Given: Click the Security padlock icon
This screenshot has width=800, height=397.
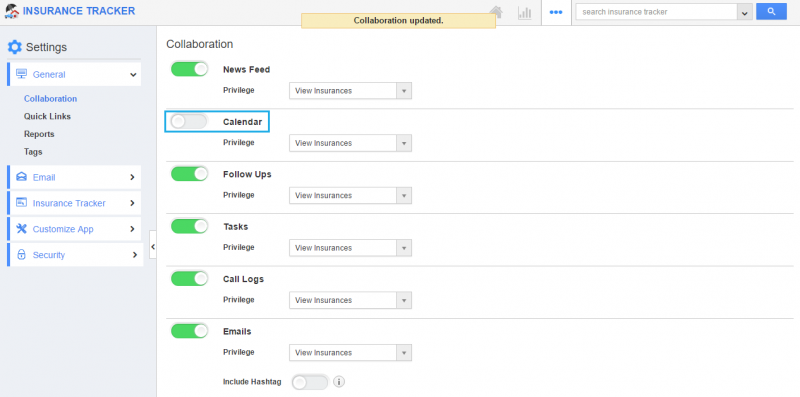Looking at the screenshot, I should coord(21,255).
